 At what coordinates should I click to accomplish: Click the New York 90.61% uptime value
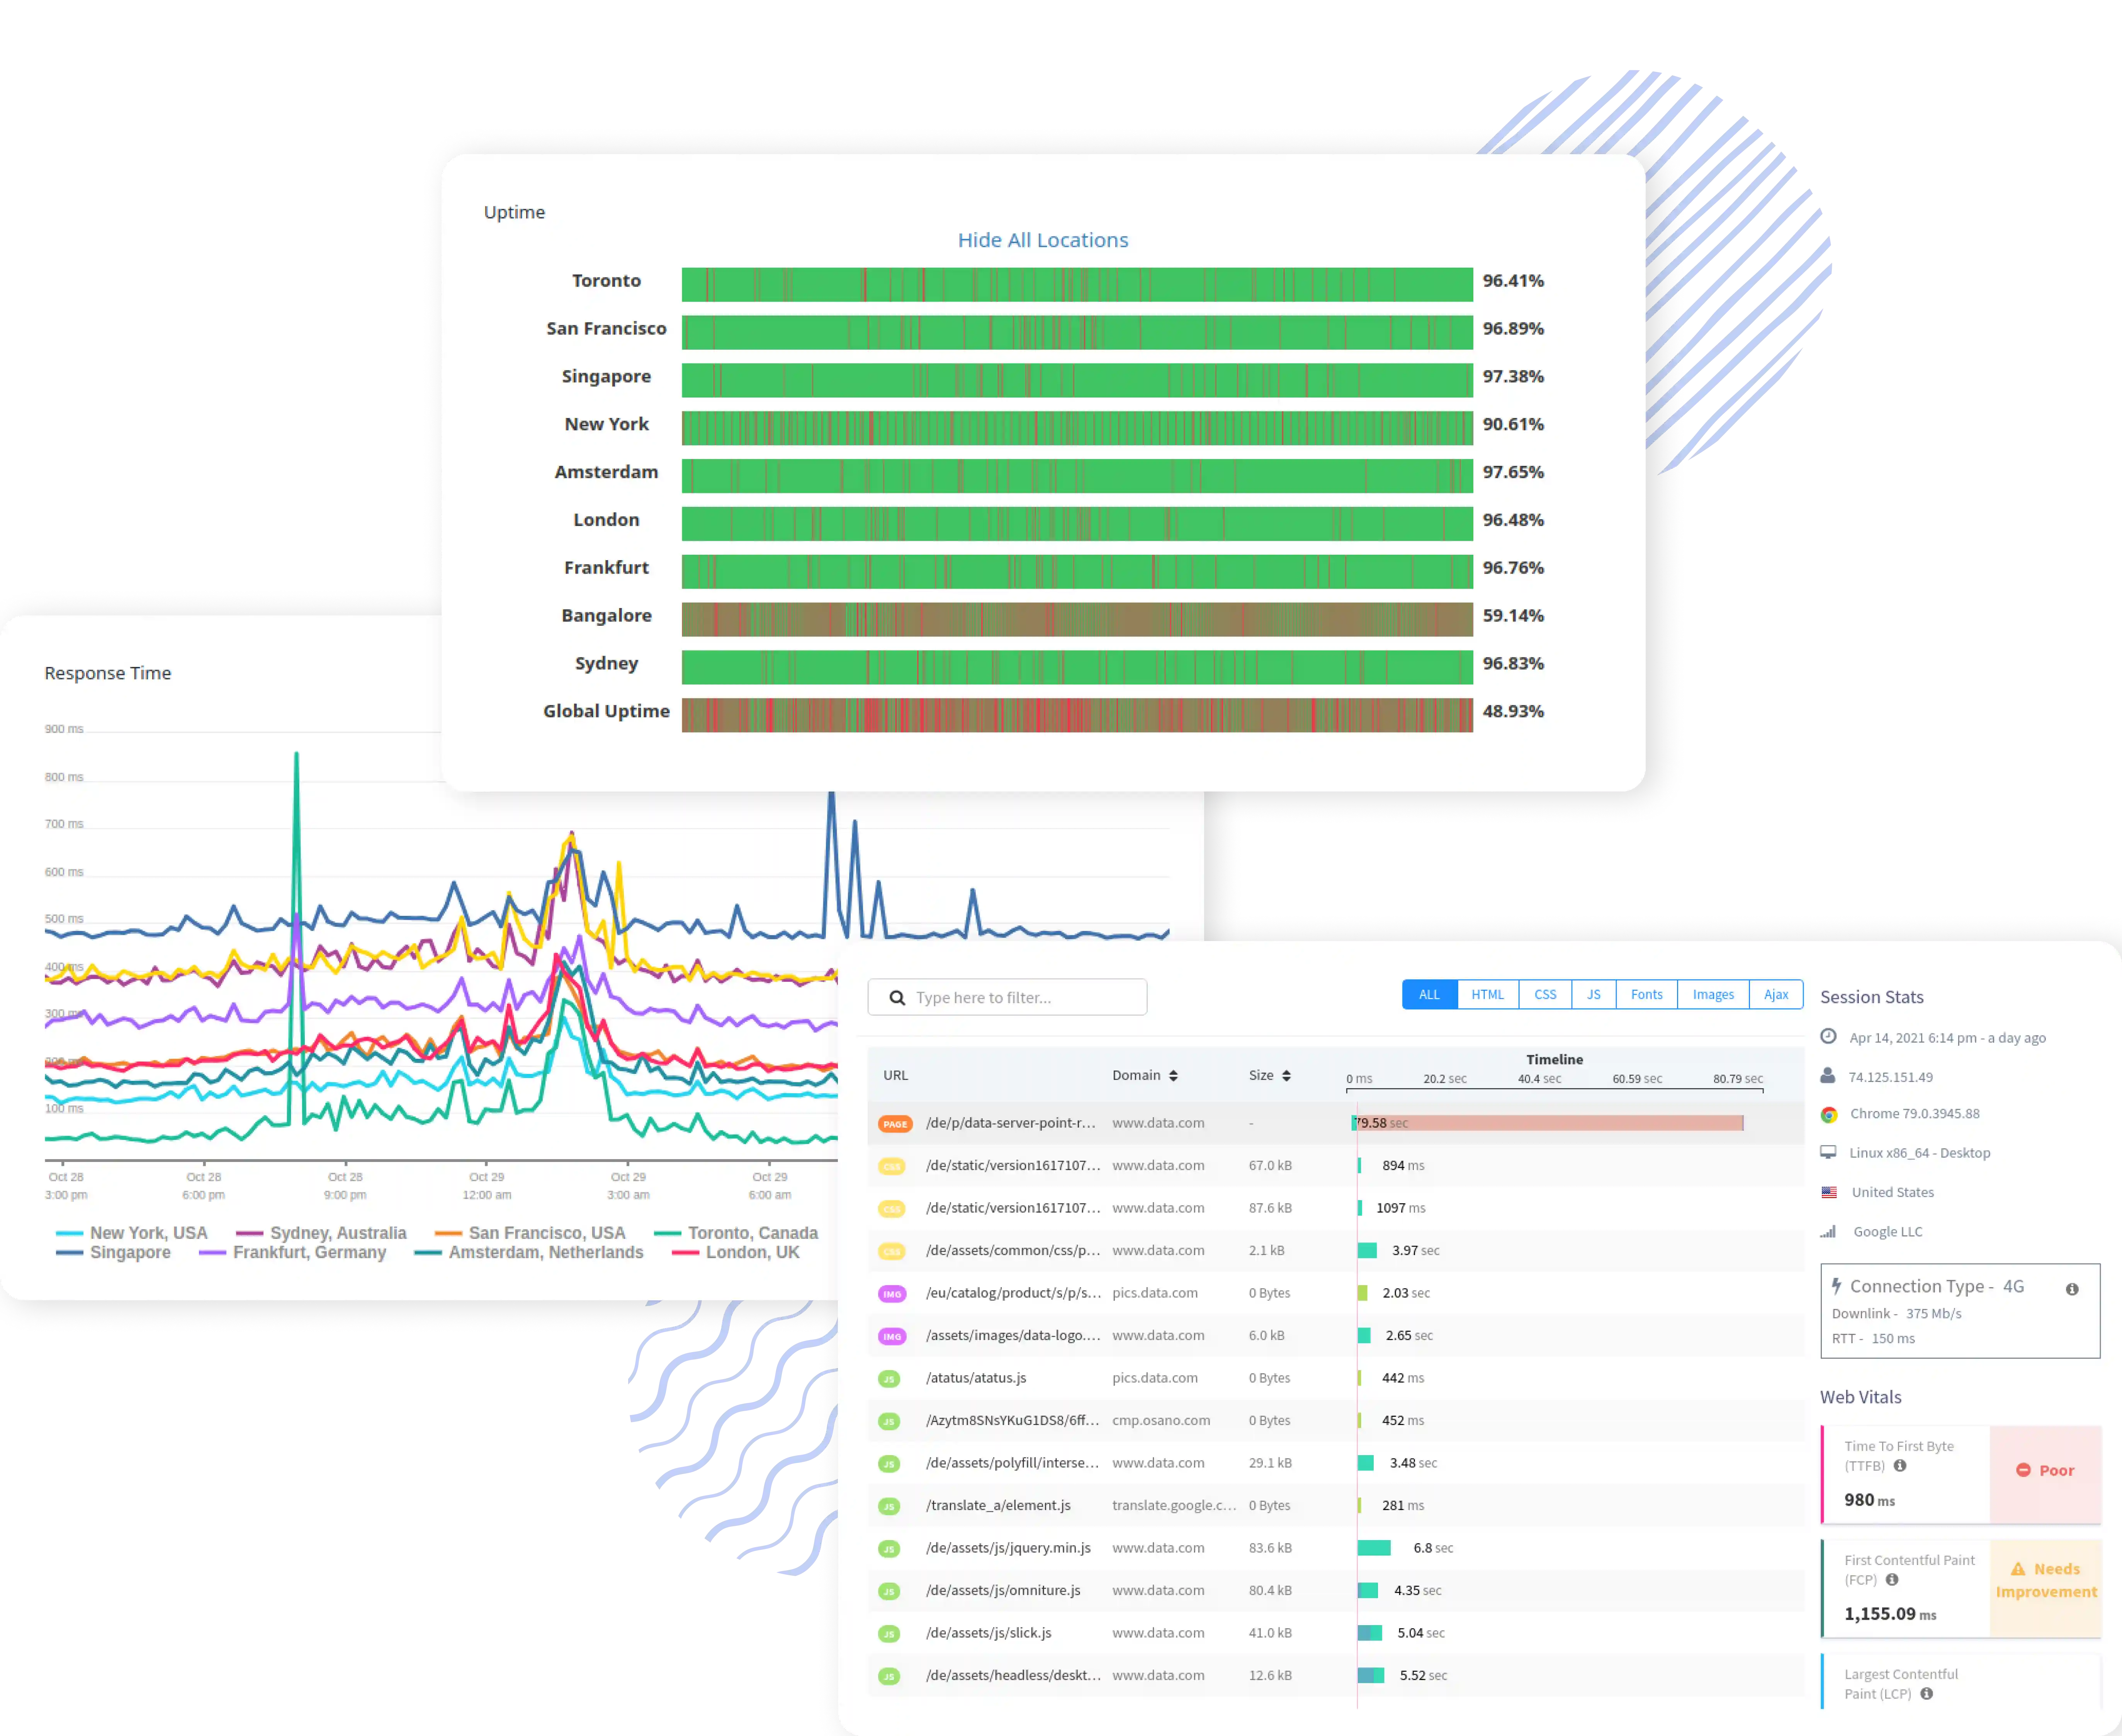(1513, 424)
